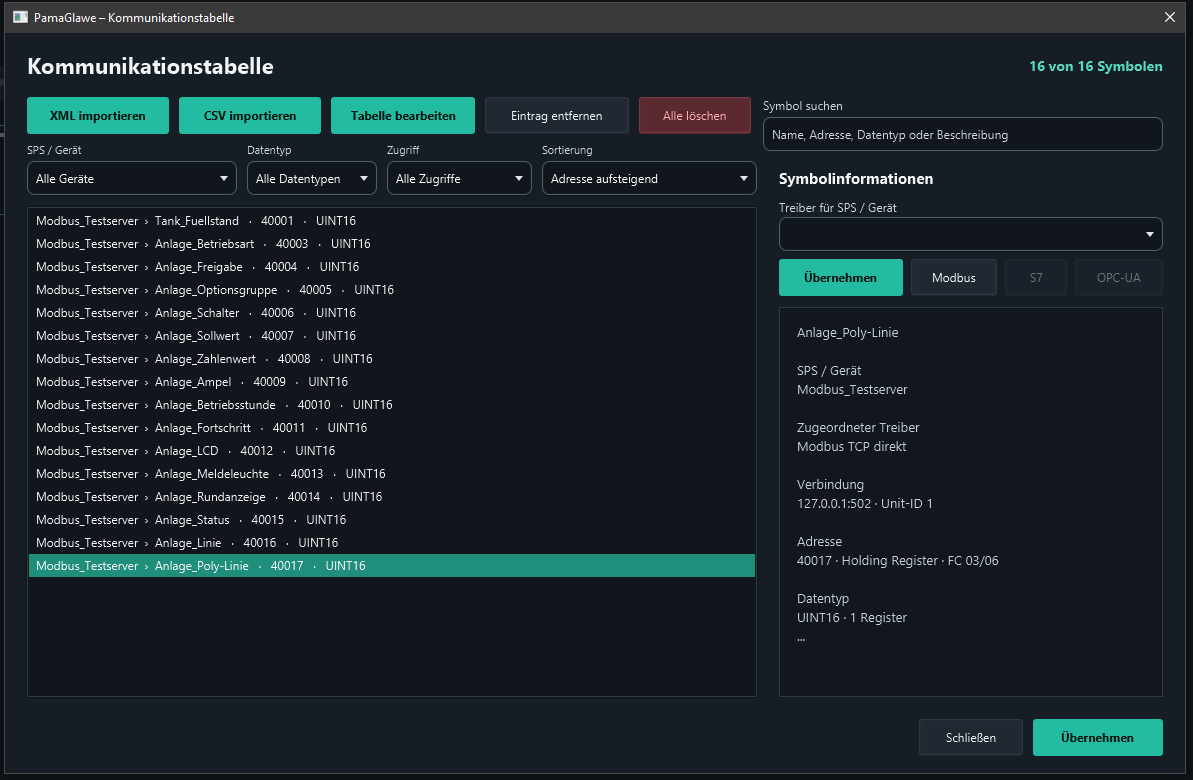
Task: Expand the Zugriff filter dropdown
Action: click(459, 179)
